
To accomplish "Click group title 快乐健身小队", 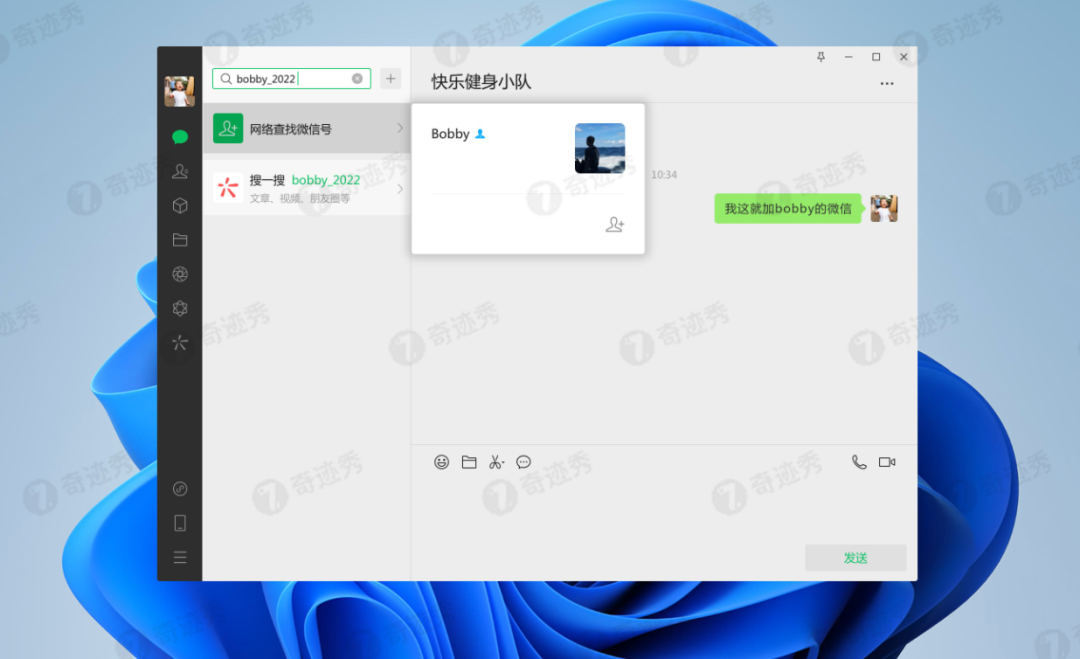I will coord(481,82).
